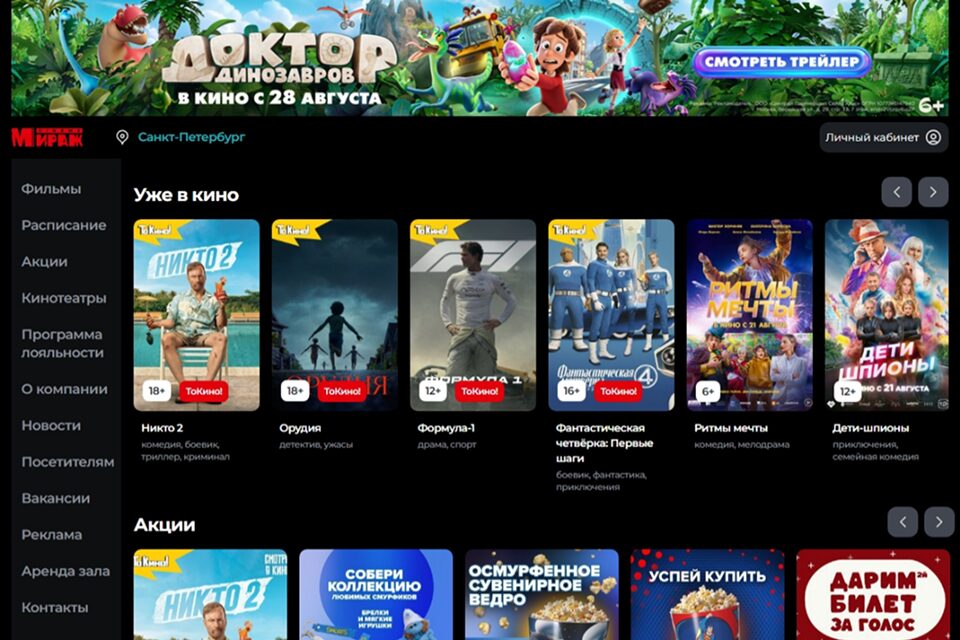Open the Расписание menu item

(x=64, y=225)
